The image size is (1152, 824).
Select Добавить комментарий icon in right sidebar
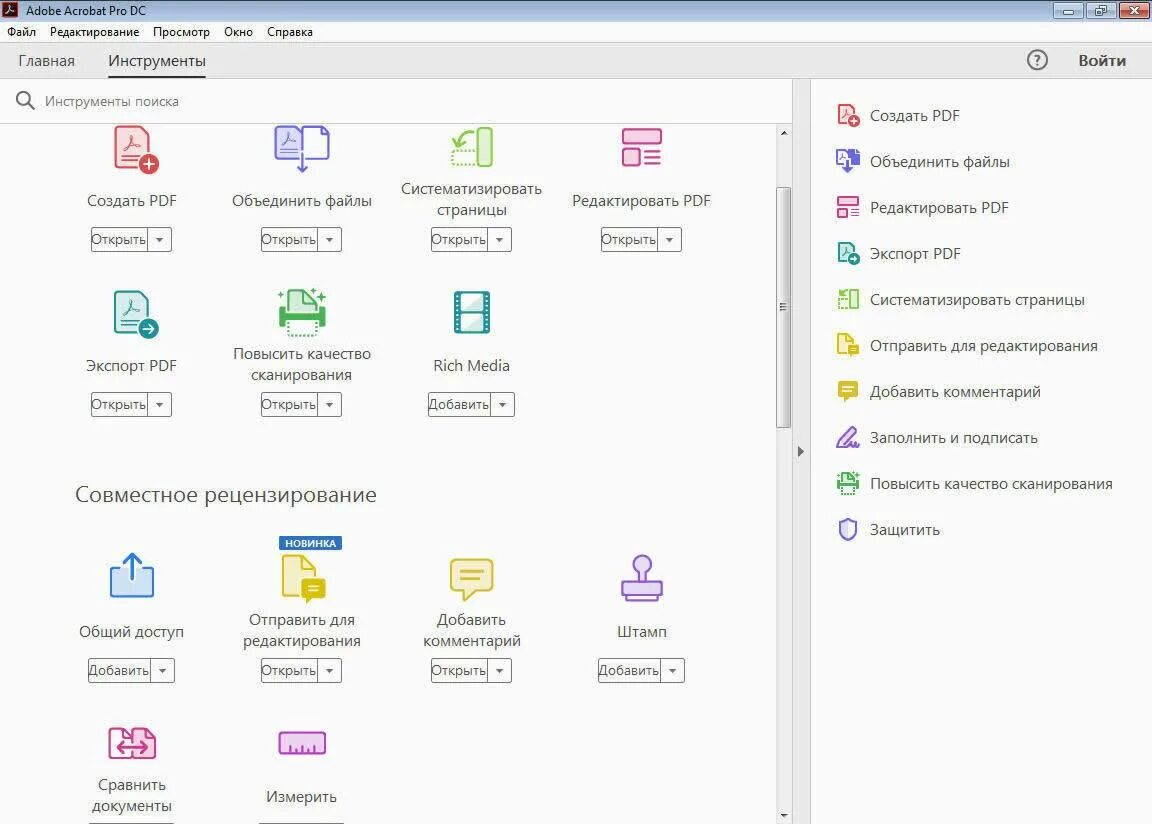point(848,391)
